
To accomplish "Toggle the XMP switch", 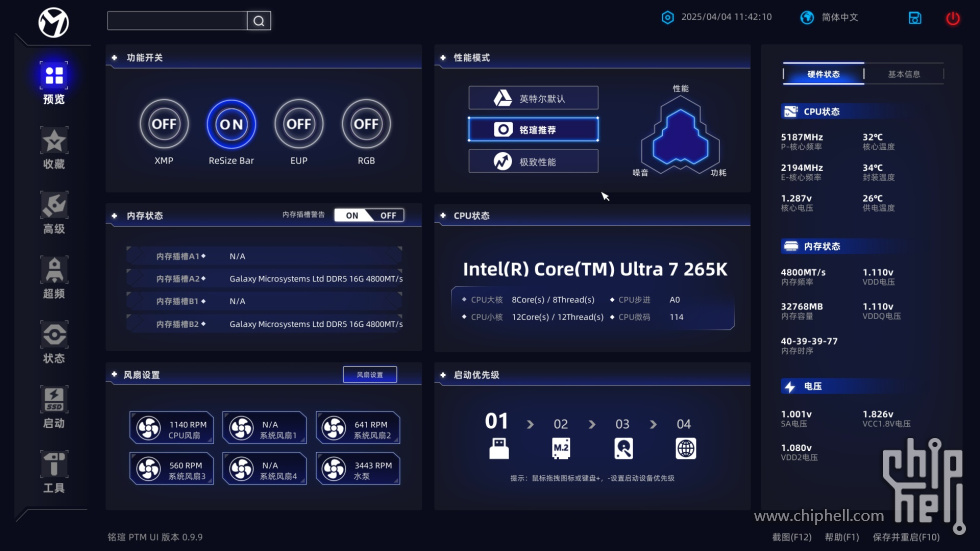I will pyautogui.click(x=164, y=124).
